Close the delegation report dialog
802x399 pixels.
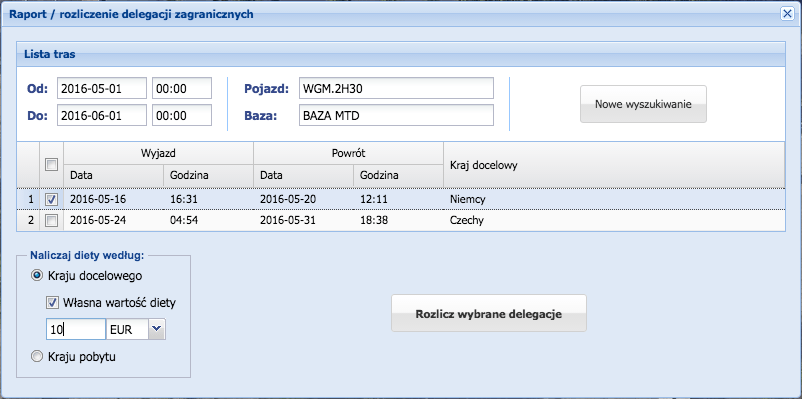787,14
